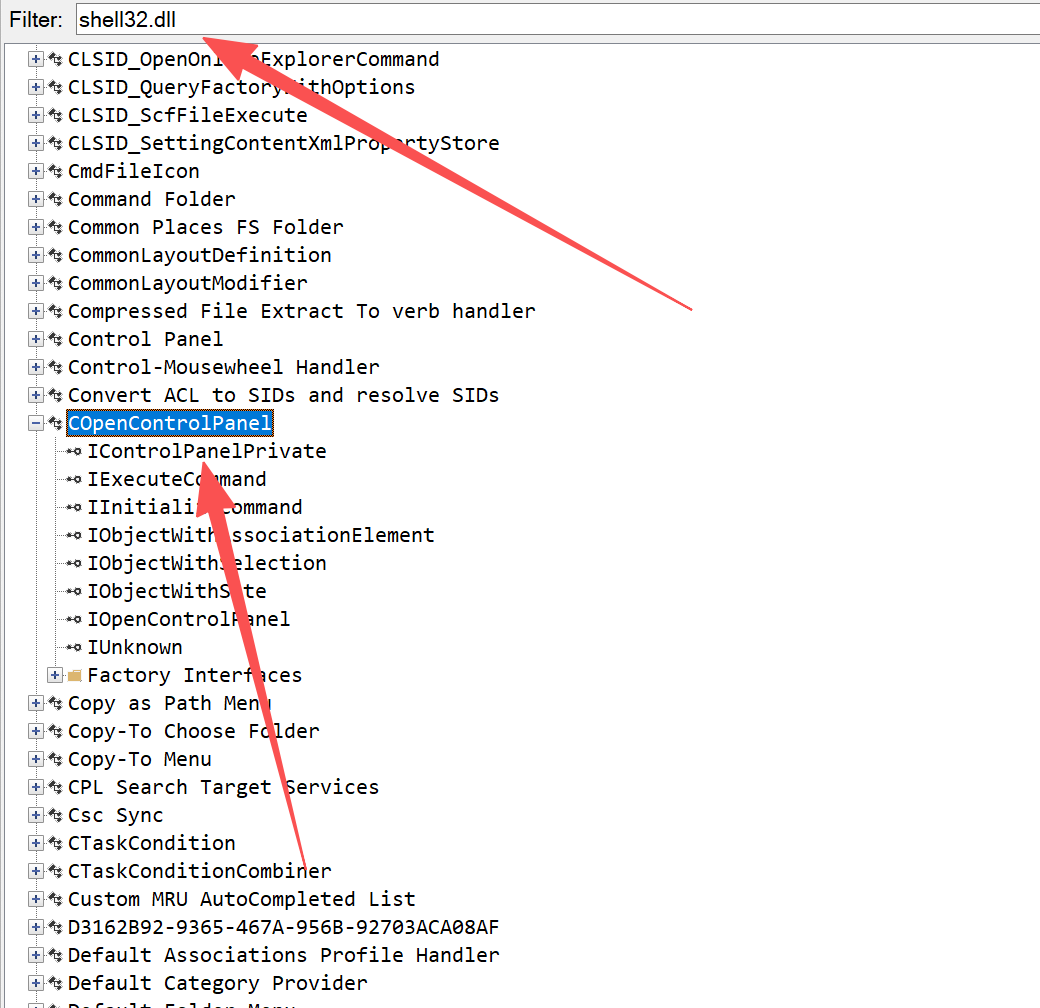Image resolution: width=1040 pixels, height=1008 pixels.
Task: Click the IControlPanelPrivate interface icon
Action: pos(75,451)
